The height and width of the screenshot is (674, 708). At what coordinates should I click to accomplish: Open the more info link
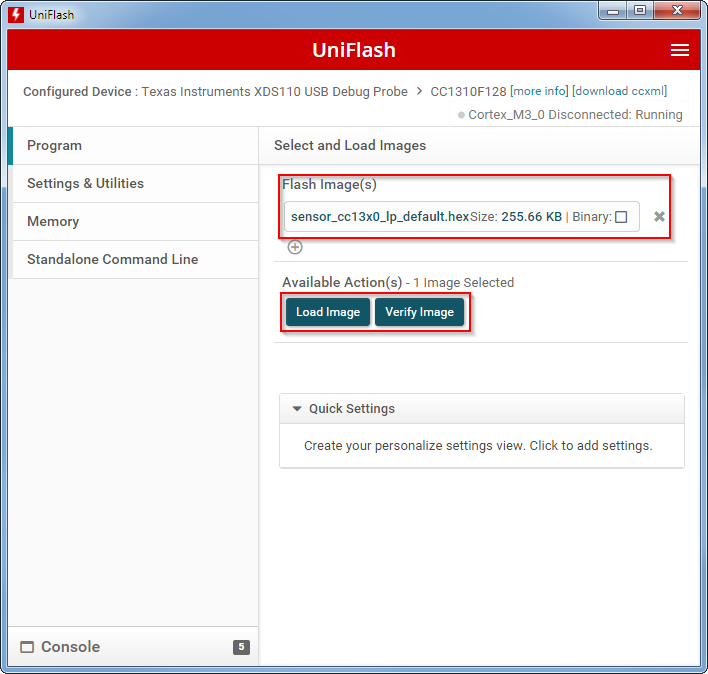pos(539,92)
